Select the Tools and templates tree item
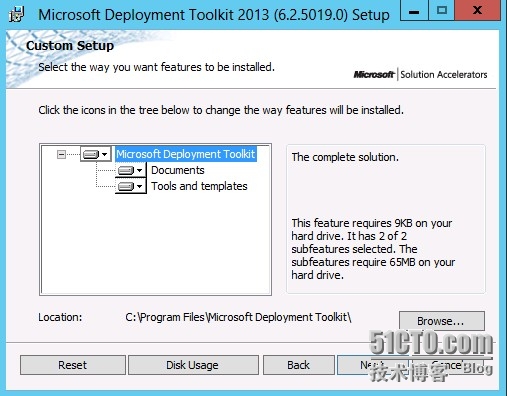 click(x=199, y=186)
